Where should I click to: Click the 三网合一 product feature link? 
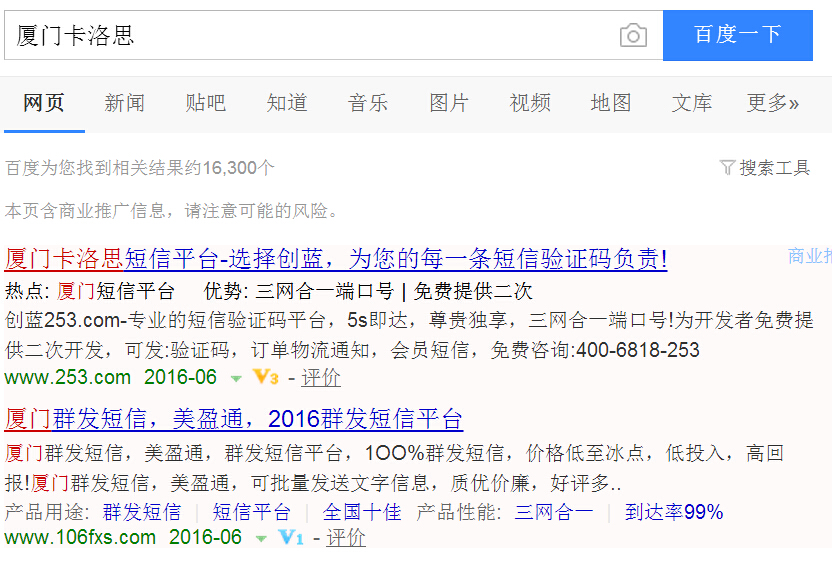pyautogui.click(x=554, y=513)
